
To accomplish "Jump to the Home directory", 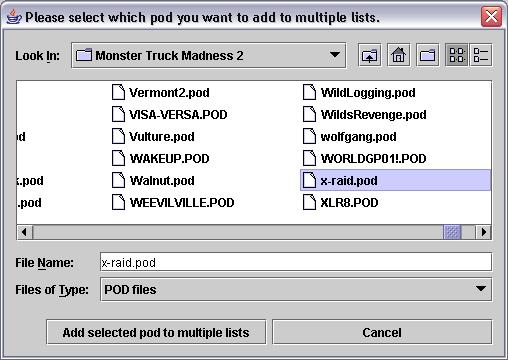I will coord(398,55).
